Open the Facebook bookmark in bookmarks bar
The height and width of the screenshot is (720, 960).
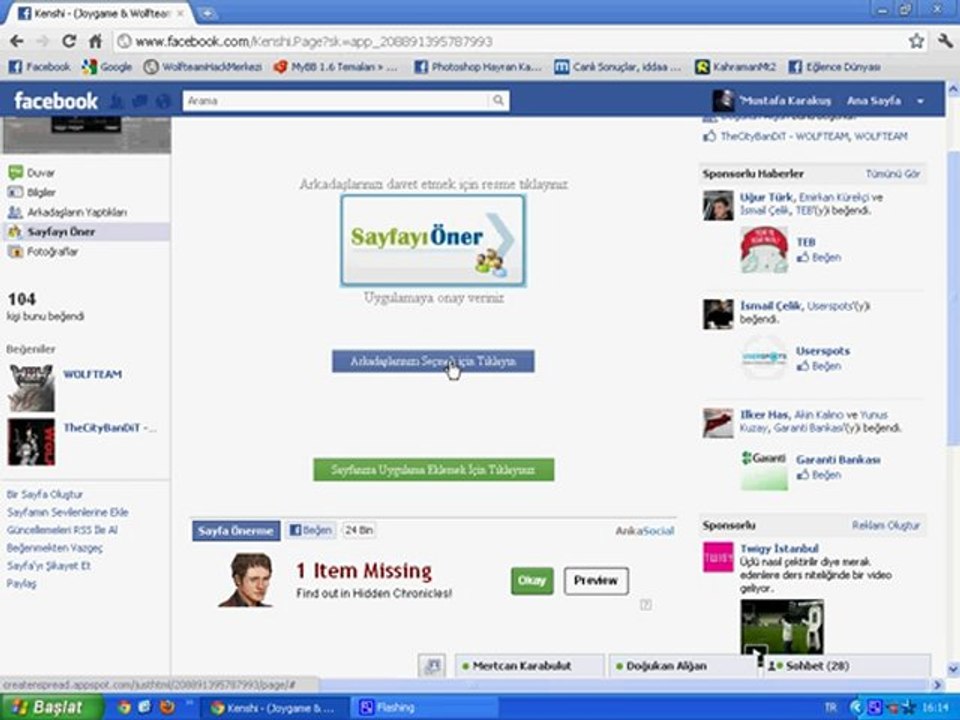[x=39, y=67]
